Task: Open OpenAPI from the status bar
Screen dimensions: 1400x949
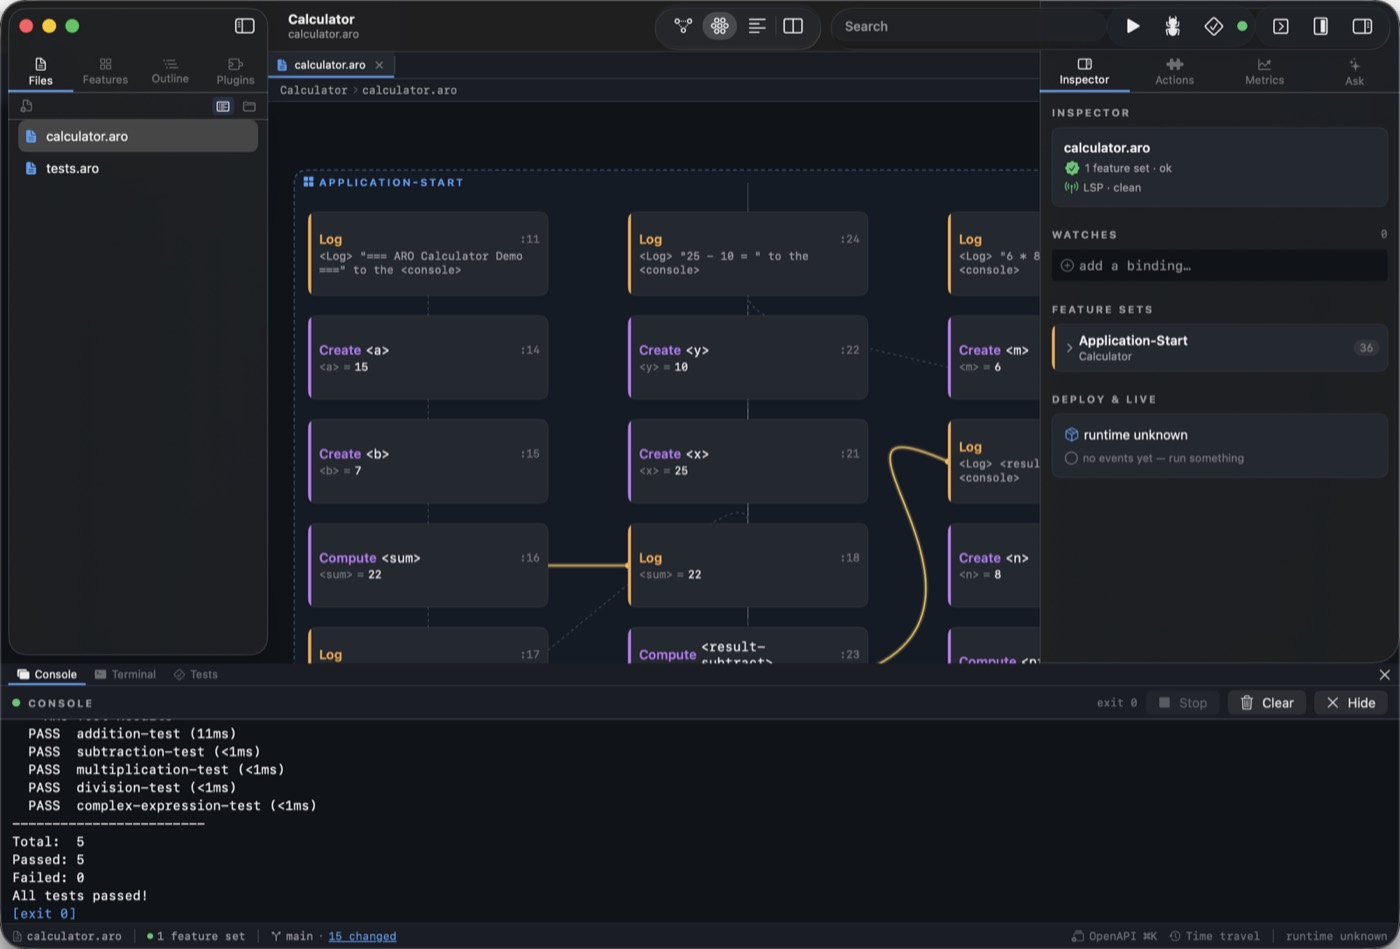Action: point(1114,937)
